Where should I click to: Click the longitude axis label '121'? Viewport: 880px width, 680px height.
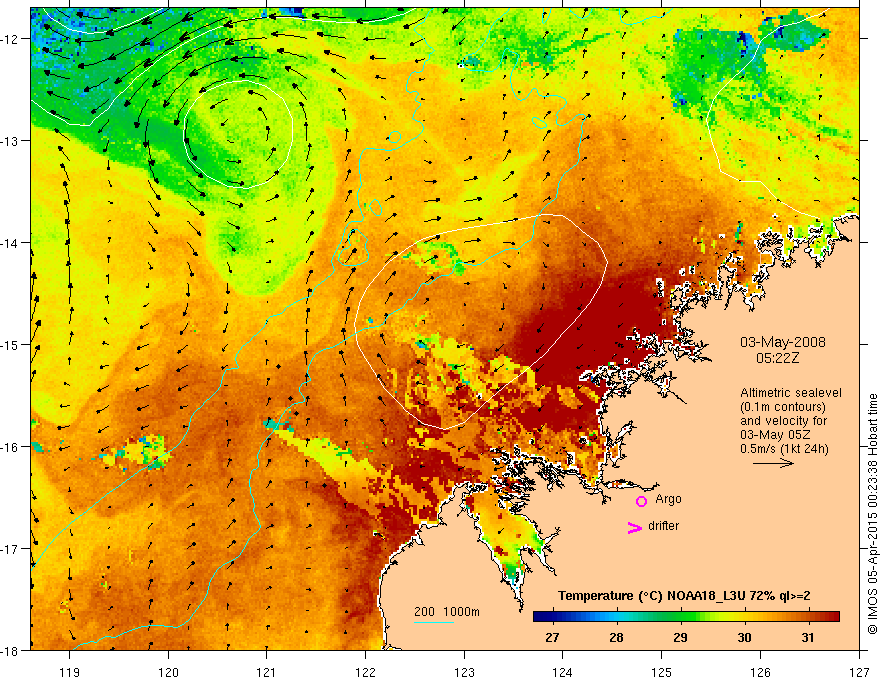(267, 672)
